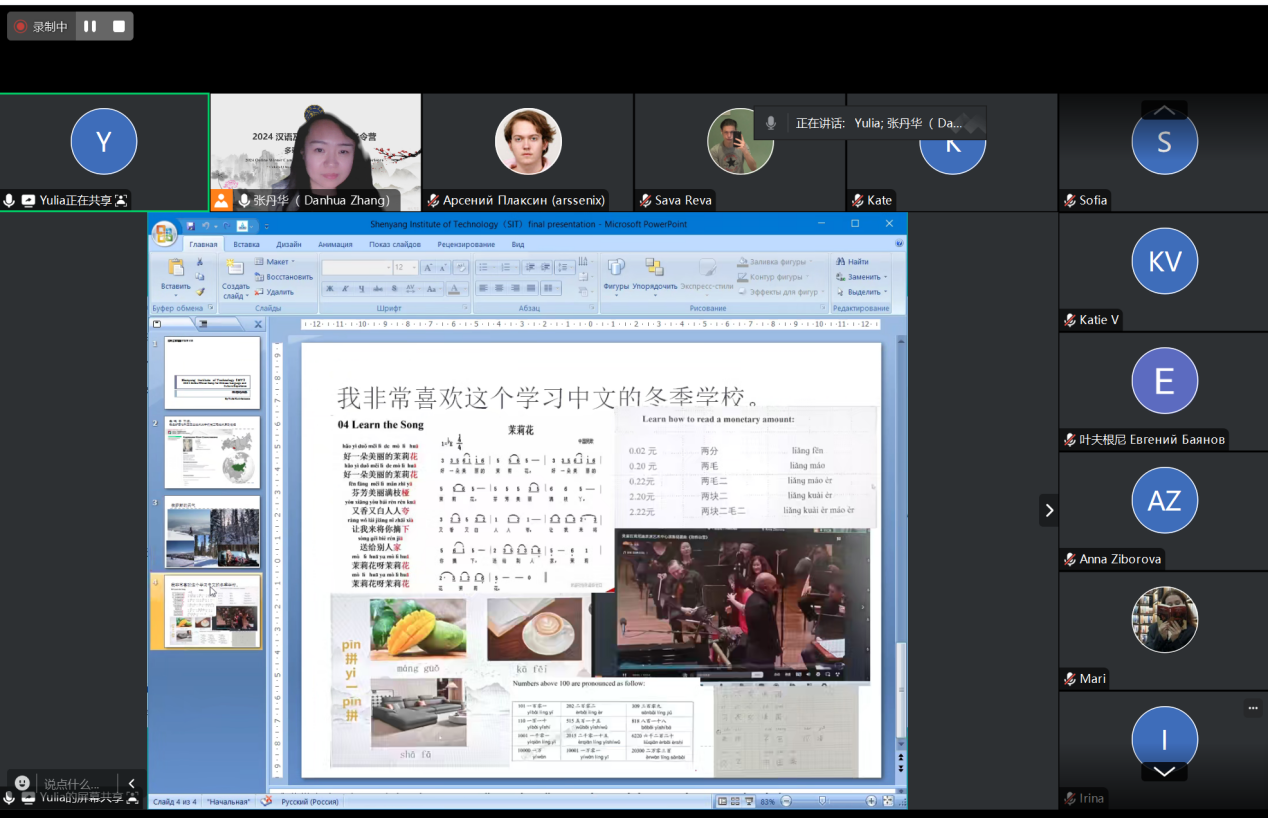The image size is (1268, 818).
Task: Expand the Заменить dropdown arrow
Action: point(886,277)
